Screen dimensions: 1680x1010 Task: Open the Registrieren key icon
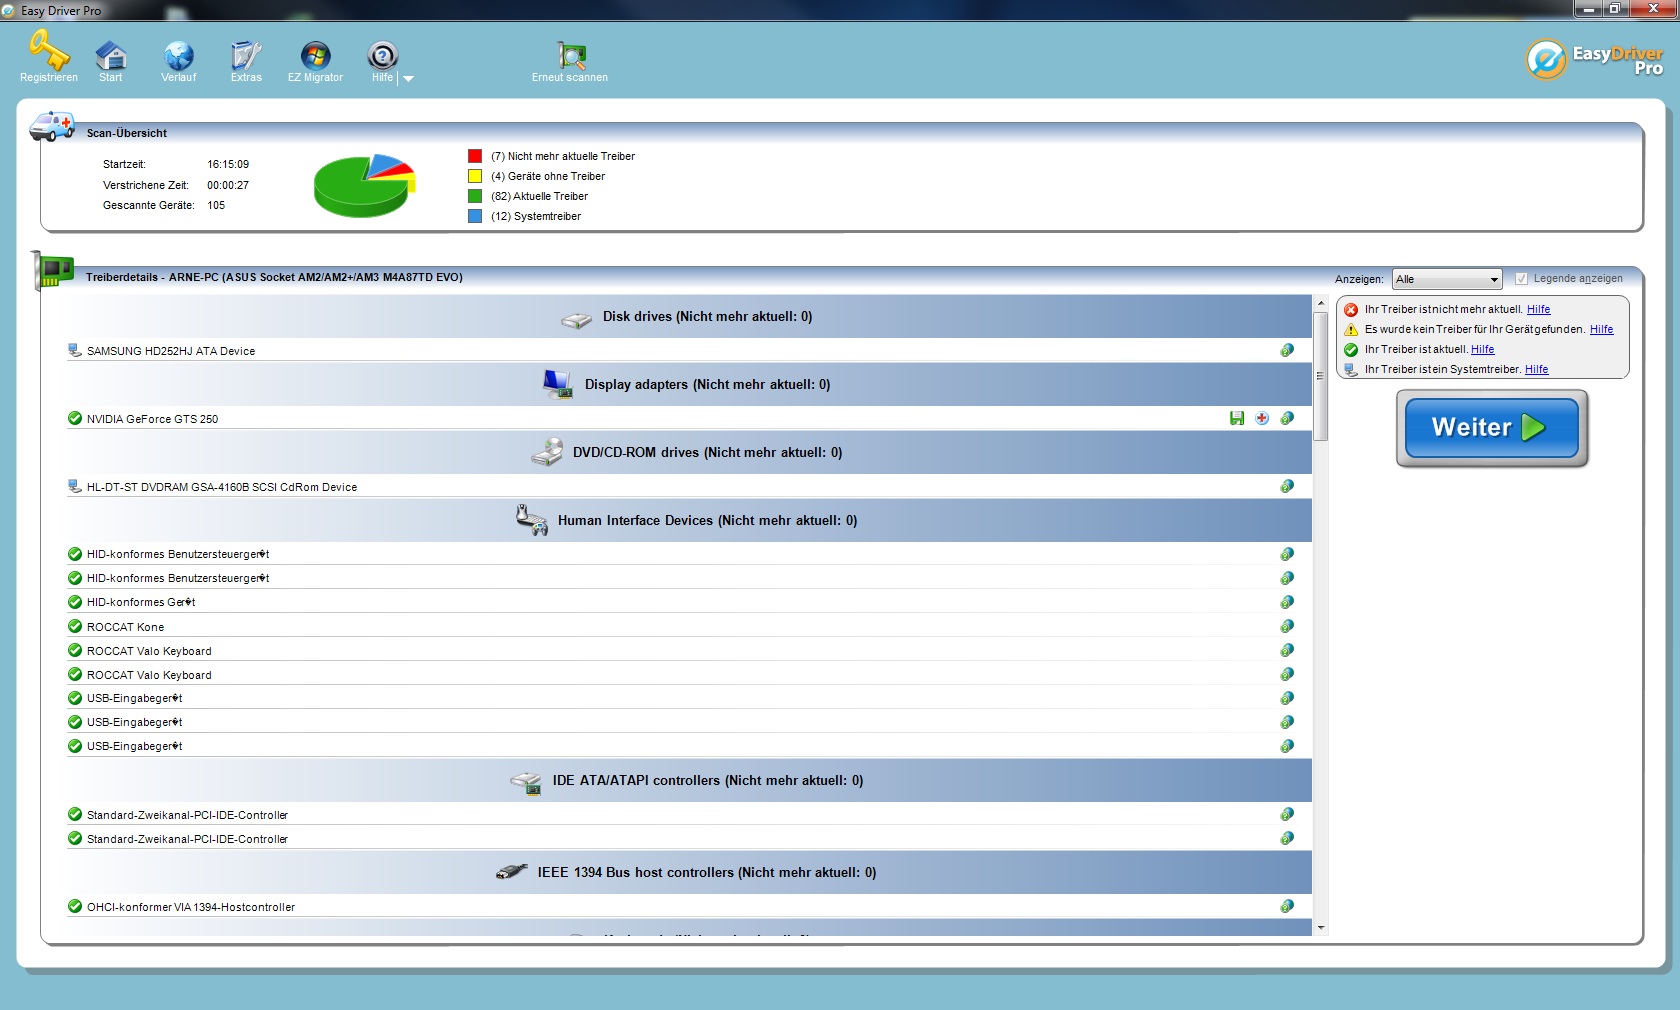[49, 52]
